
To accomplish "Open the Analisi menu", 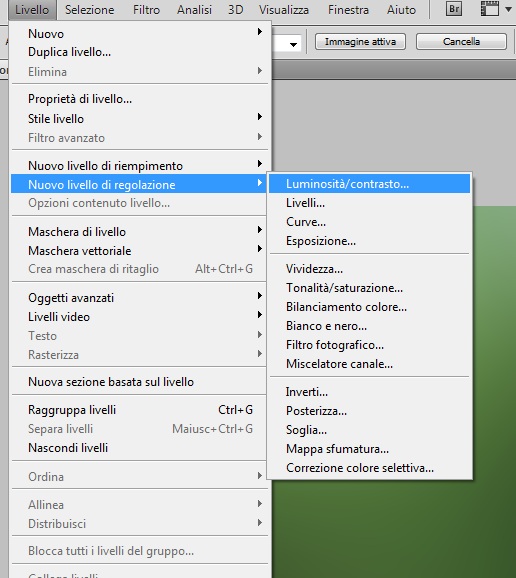I will pyautogui.click(x=194, y=10).
